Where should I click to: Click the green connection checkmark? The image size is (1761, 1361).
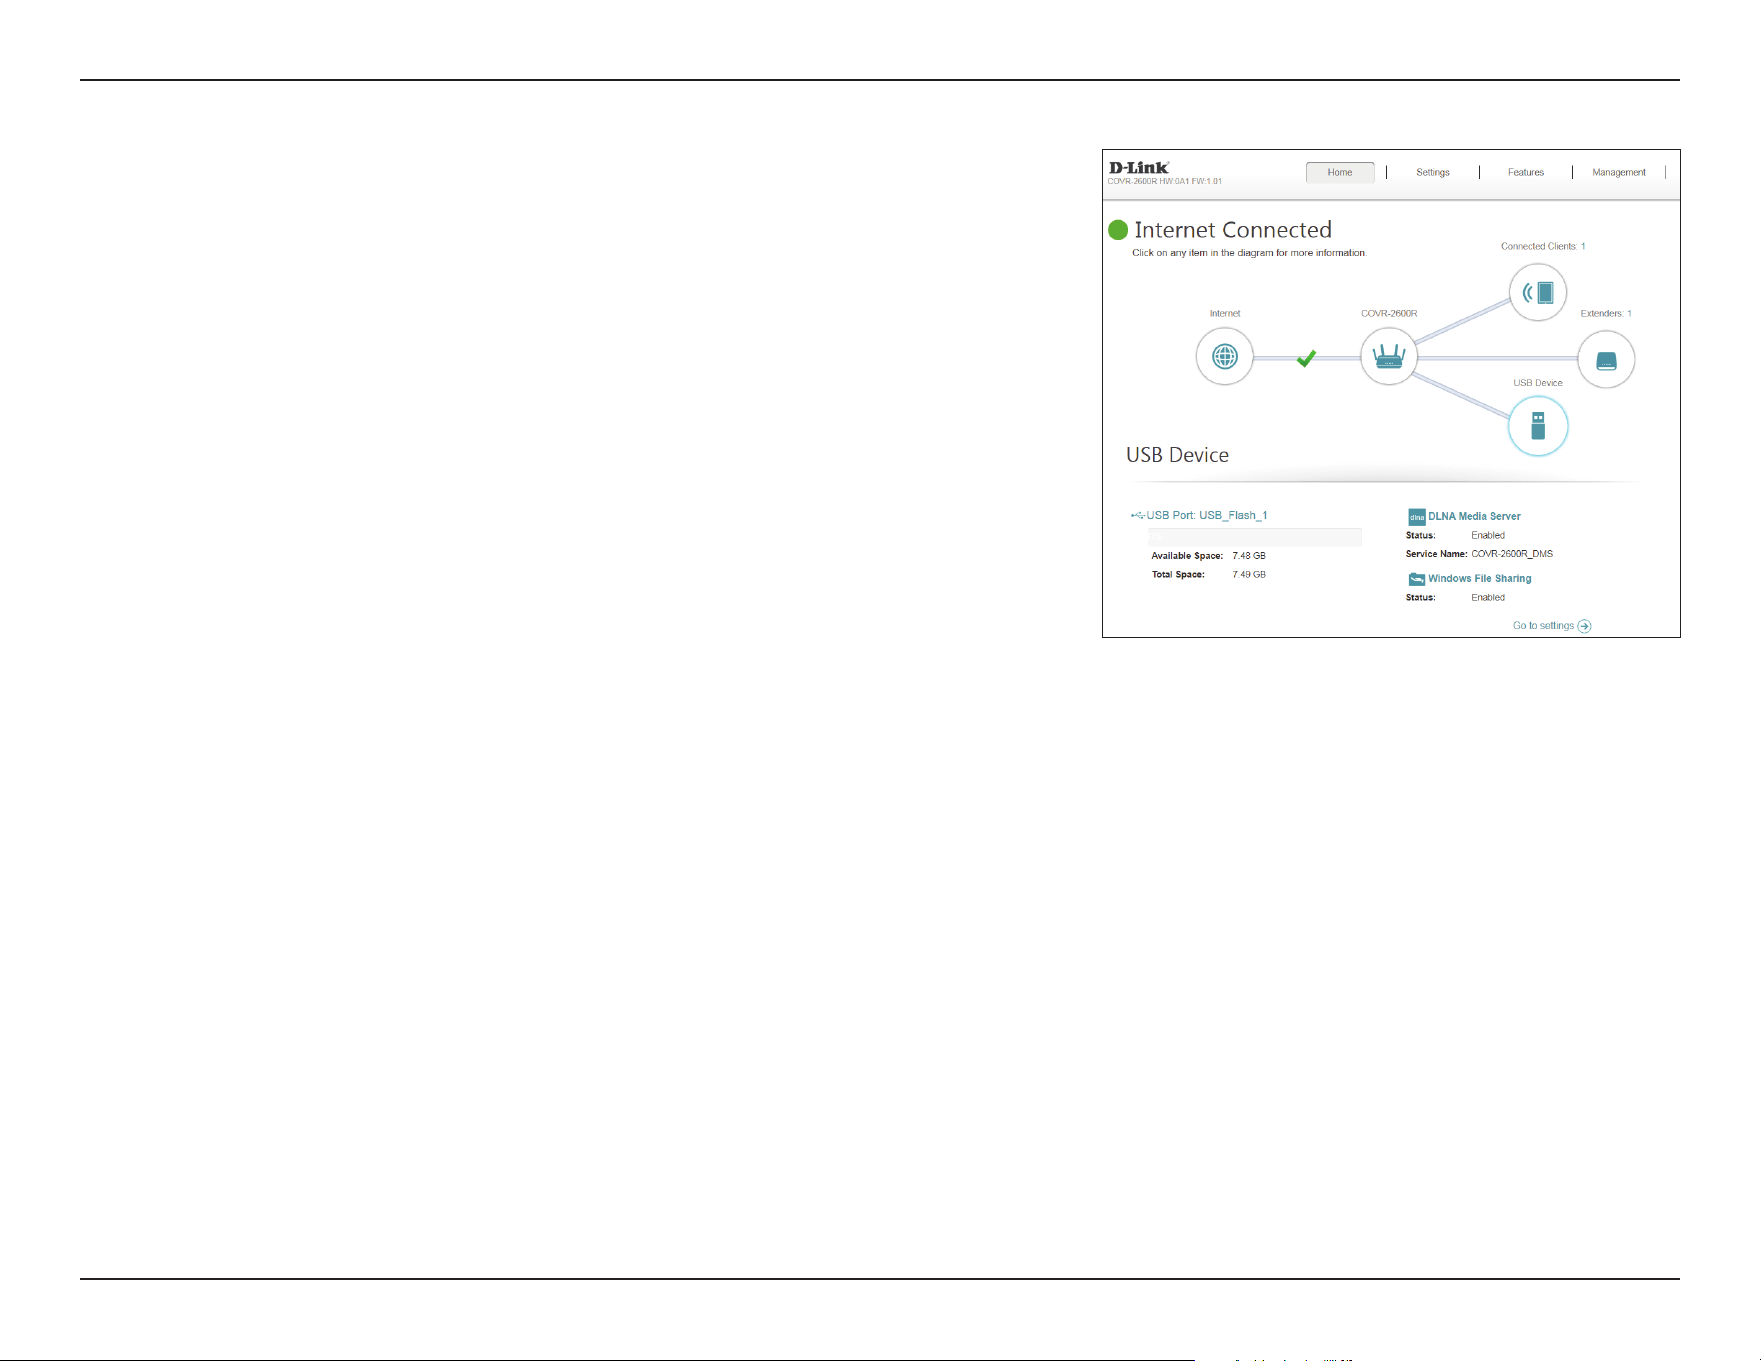click(x=1306, y=358)
